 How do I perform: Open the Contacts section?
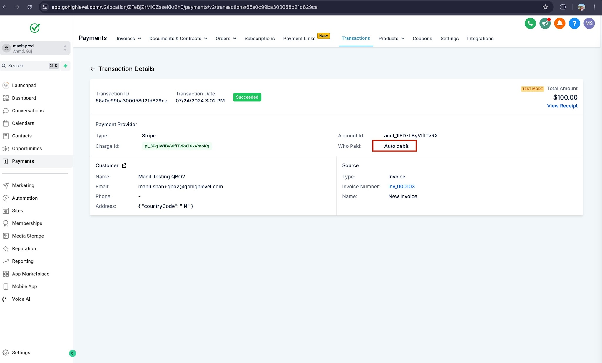tap(22, 136)
